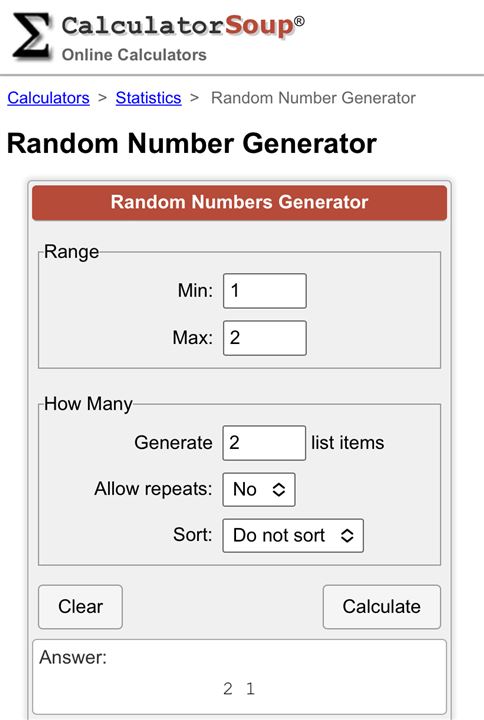Expand the Sort dropdown showing Do not sort
Viewport: 484px width, 720px height.
pos(293,535)
